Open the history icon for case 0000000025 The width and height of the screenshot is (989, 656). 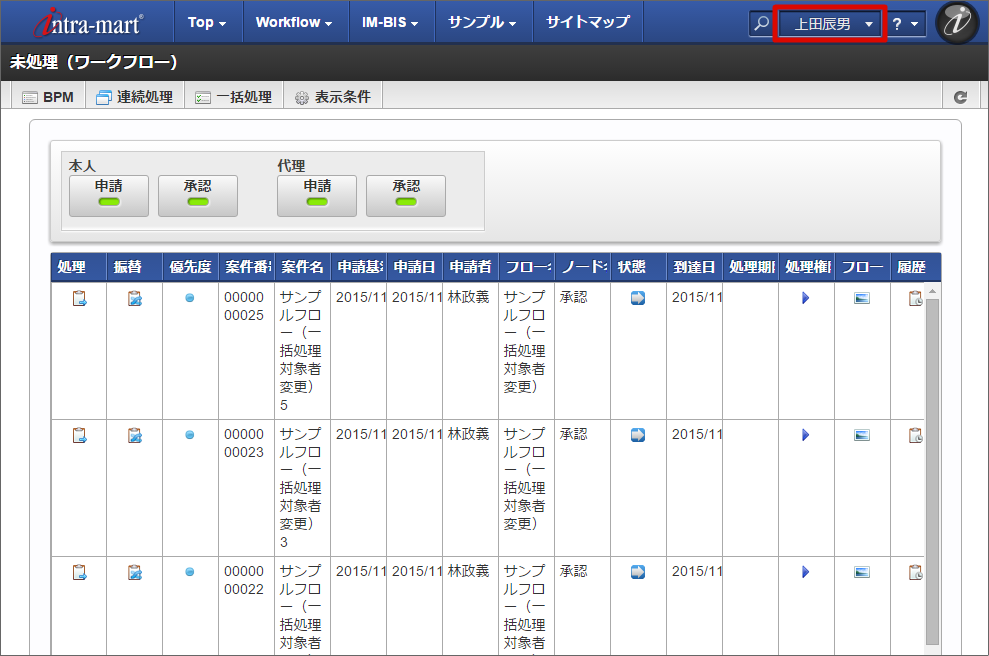point(915,298)
